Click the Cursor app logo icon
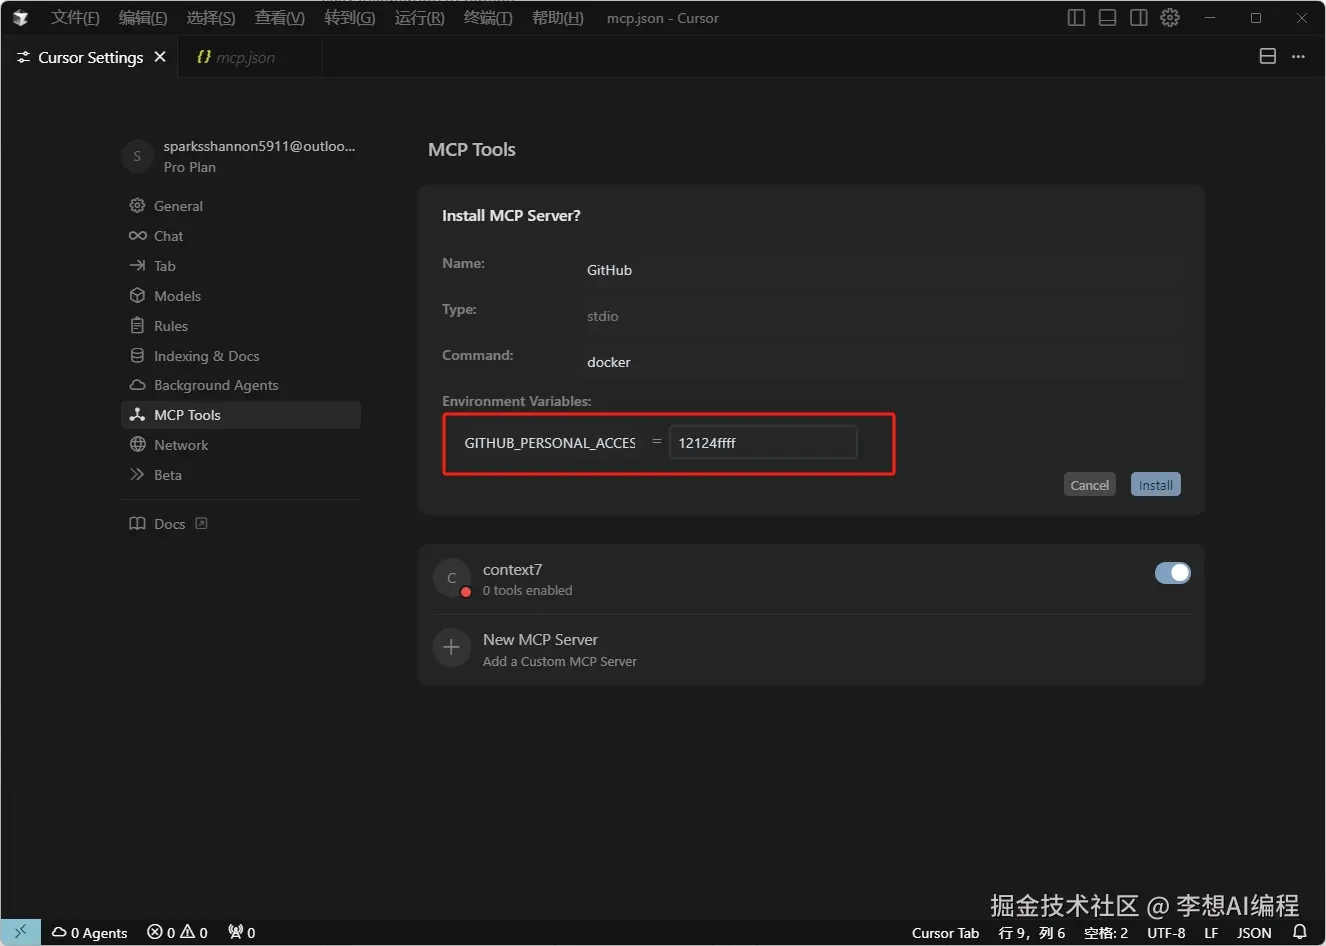Viewport: 1326px width, 946px height. (x=20, y=18)
